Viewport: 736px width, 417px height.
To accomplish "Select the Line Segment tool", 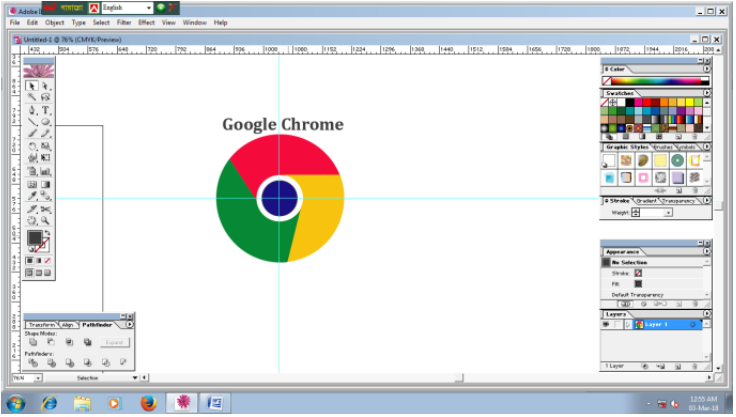I will 31,122.
